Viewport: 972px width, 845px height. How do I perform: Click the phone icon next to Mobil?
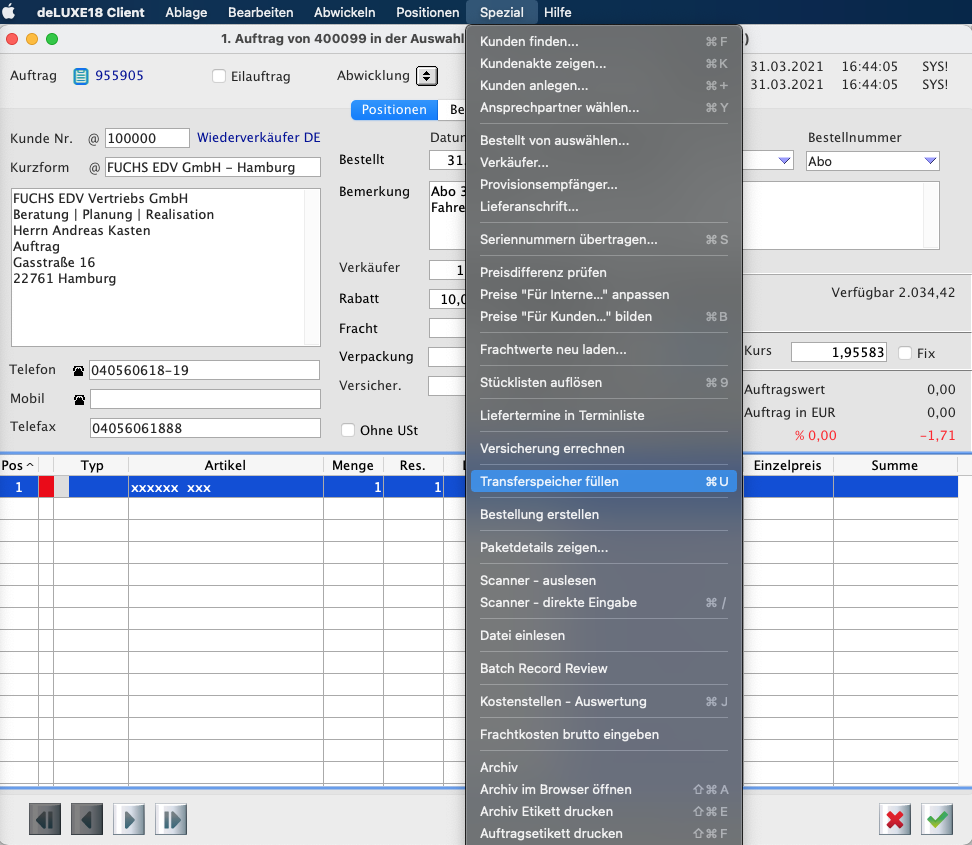tap(79, 400)
